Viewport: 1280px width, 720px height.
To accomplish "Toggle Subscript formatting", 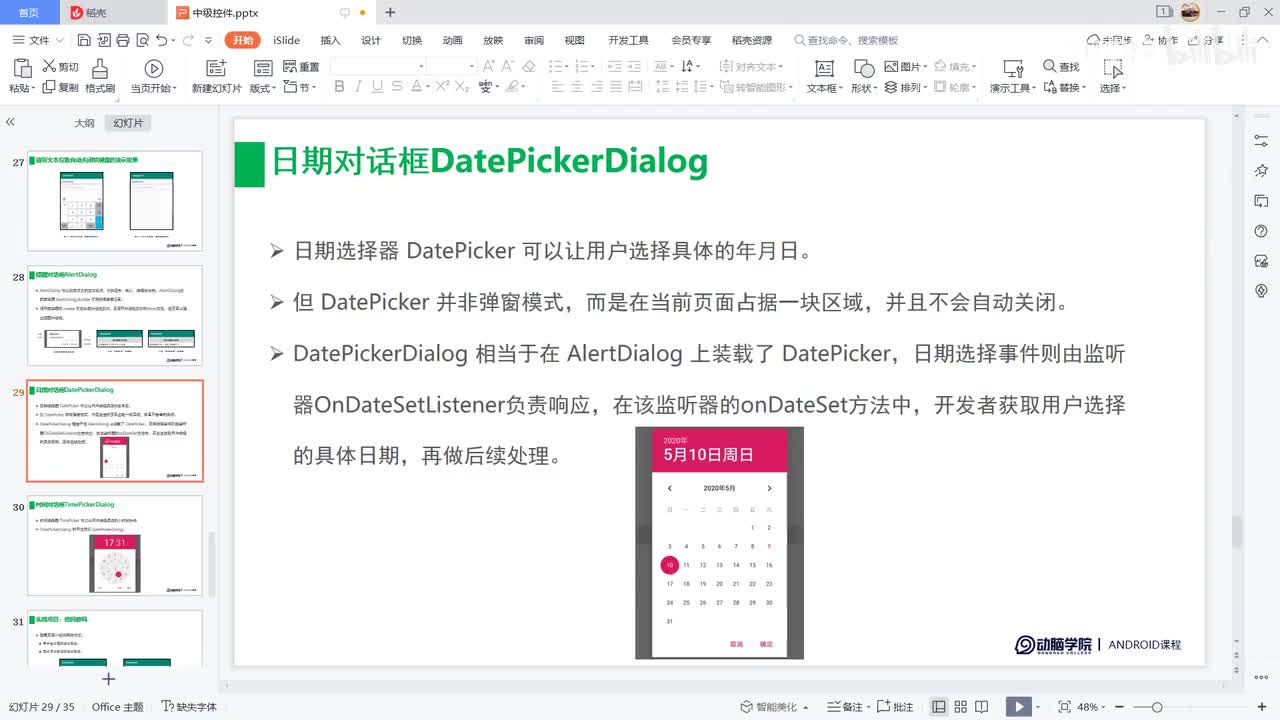I will (x=462, y=87).
